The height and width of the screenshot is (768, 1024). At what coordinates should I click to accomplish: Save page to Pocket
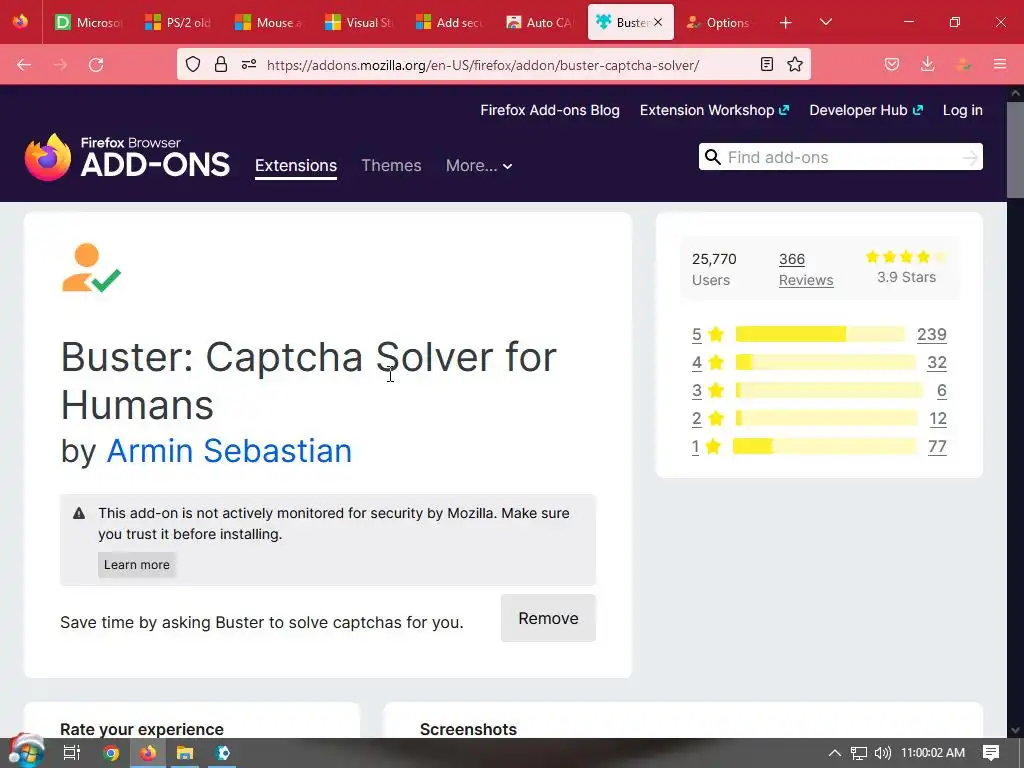coord(891,64)
